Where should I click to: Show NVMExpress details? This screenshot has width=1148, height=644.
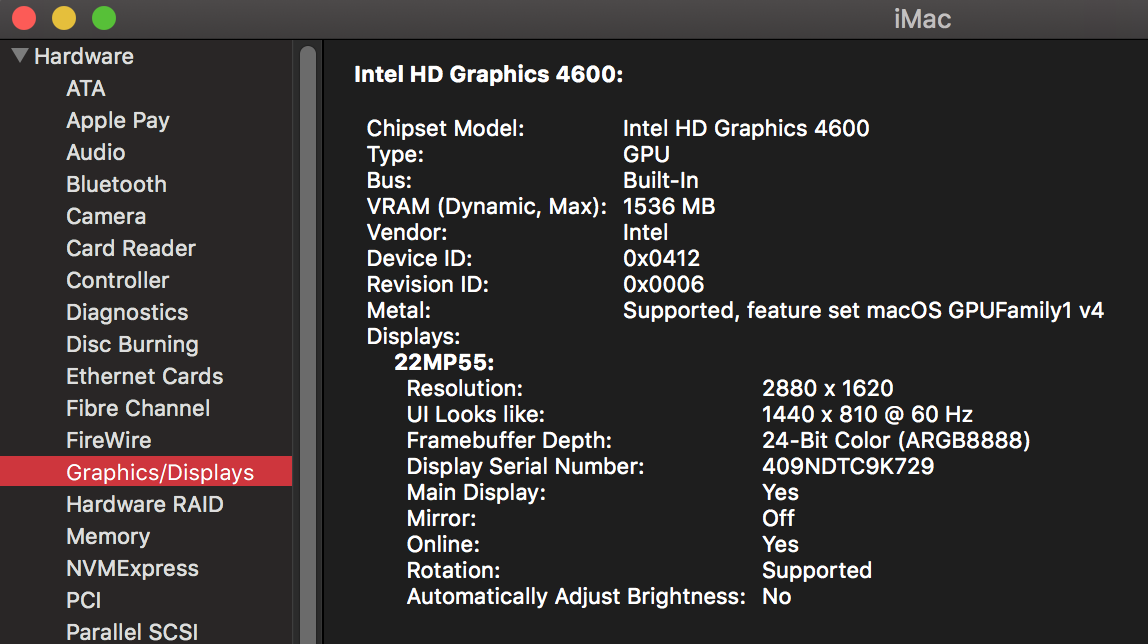coord(133,569)
